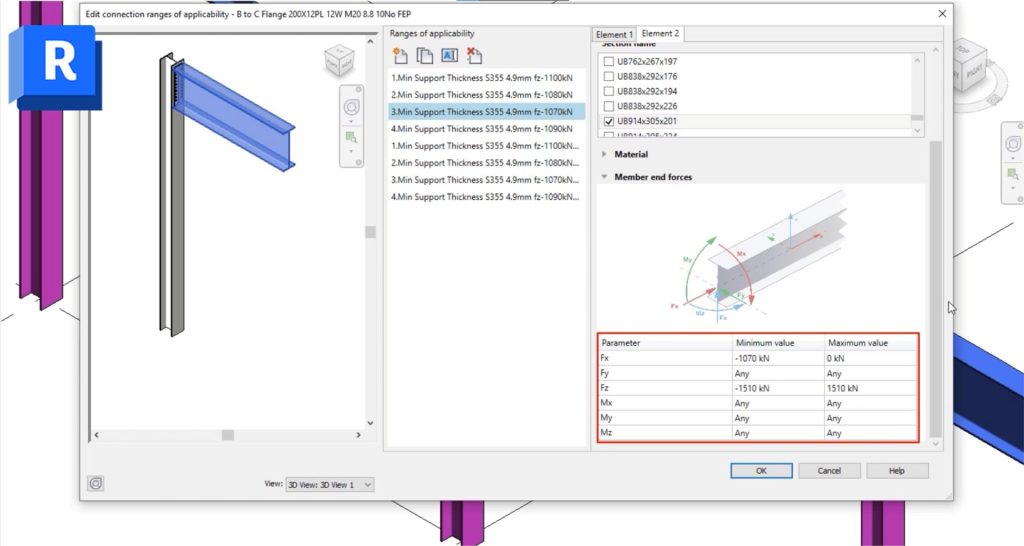Check the UB762x267x197 section checkbox
The image size is (1024, 546).
pos(609,61)
